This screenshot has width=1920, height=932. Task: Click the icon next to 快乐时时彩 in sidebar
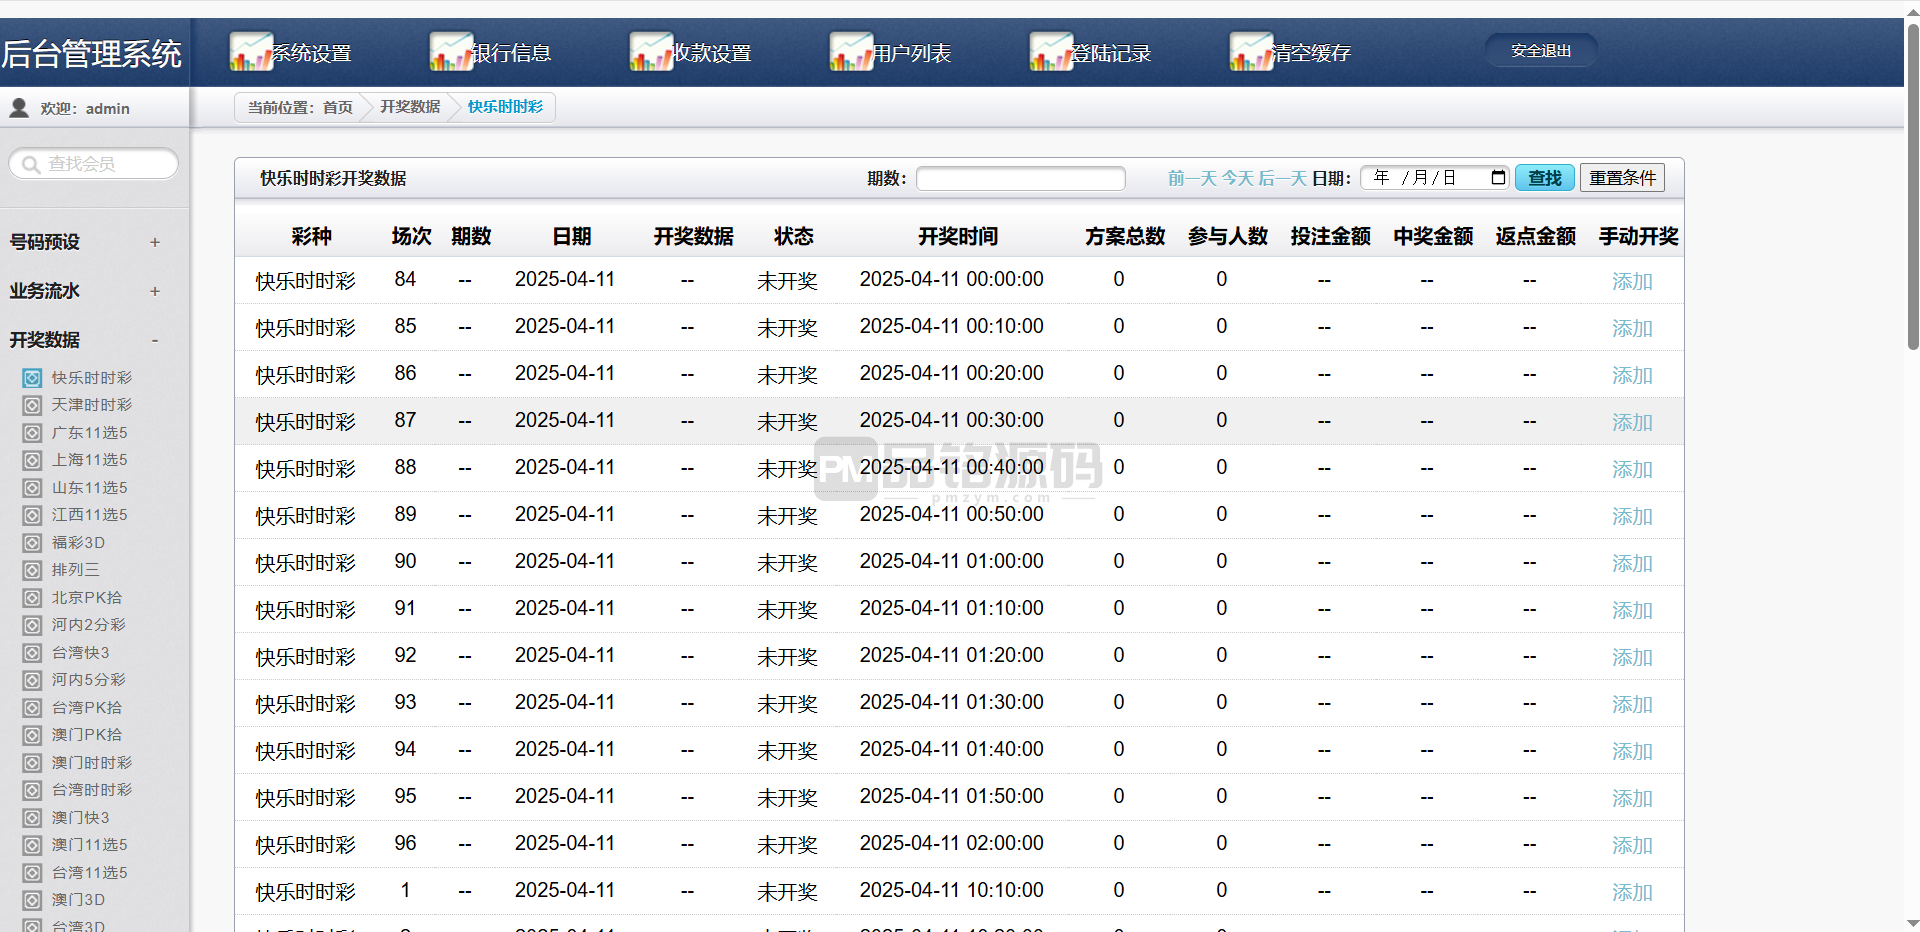[x=32, y=378]
